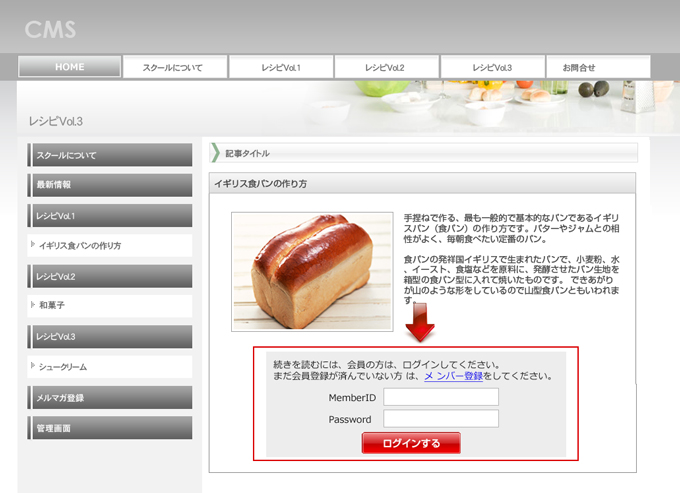Image resolution: width=680 pixels, height=493 pixels.
Task: Open スクールについて in top navigation
Action: 173,67
